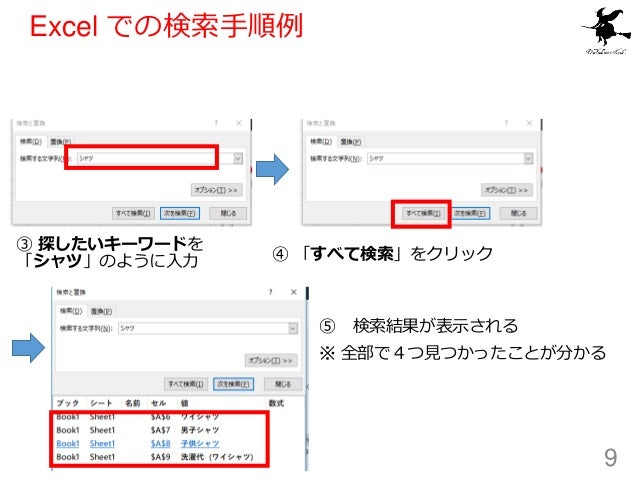Click 閉じる button in results dialog
This screenshot has height=479, width=638.
(283, 384)
